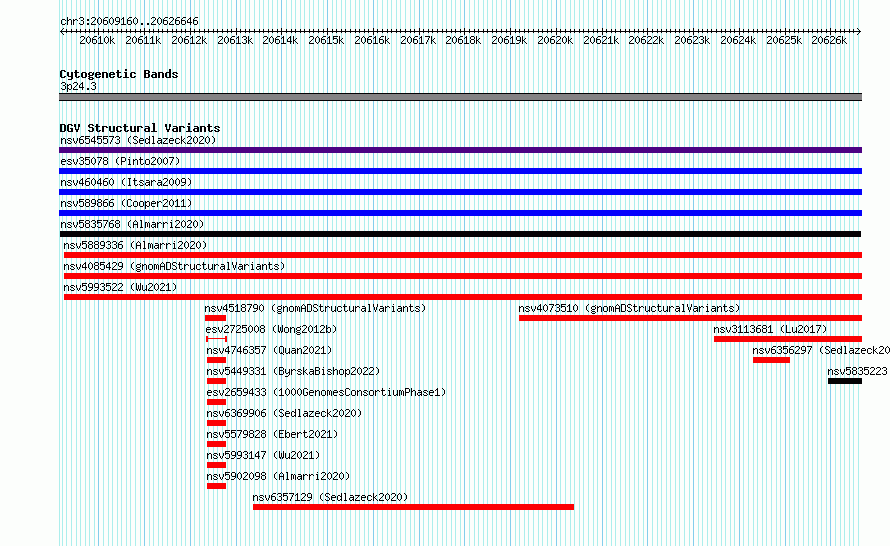Open nsv5889336 (Almarri2020) variant label

135,245
